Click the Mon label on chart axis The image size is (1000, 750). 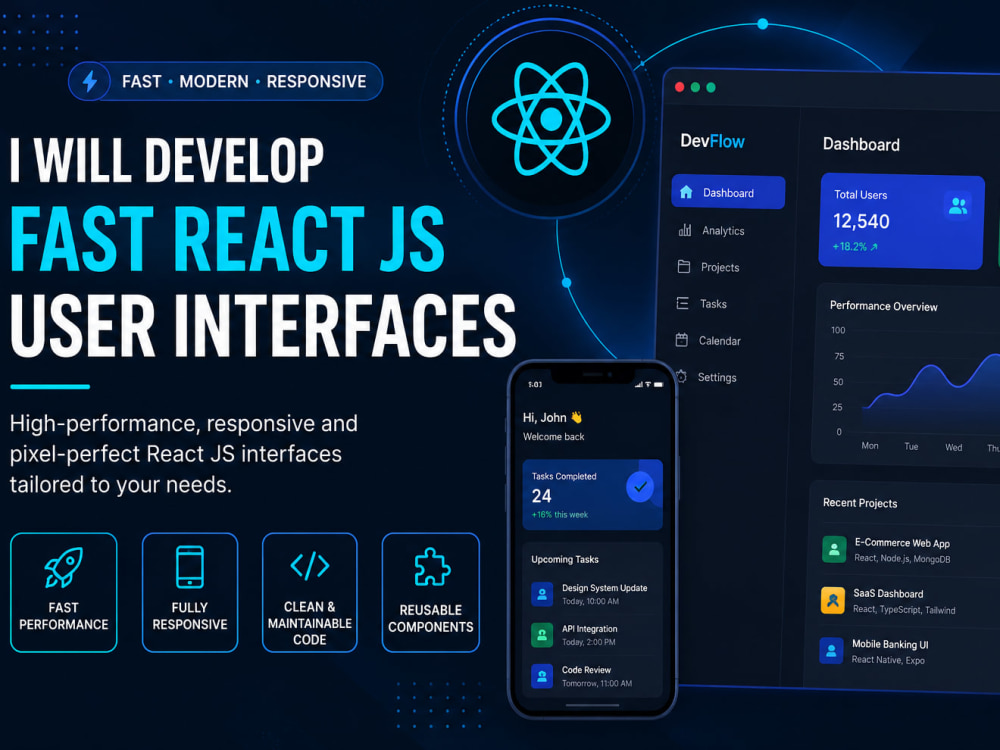click(870, 445)
